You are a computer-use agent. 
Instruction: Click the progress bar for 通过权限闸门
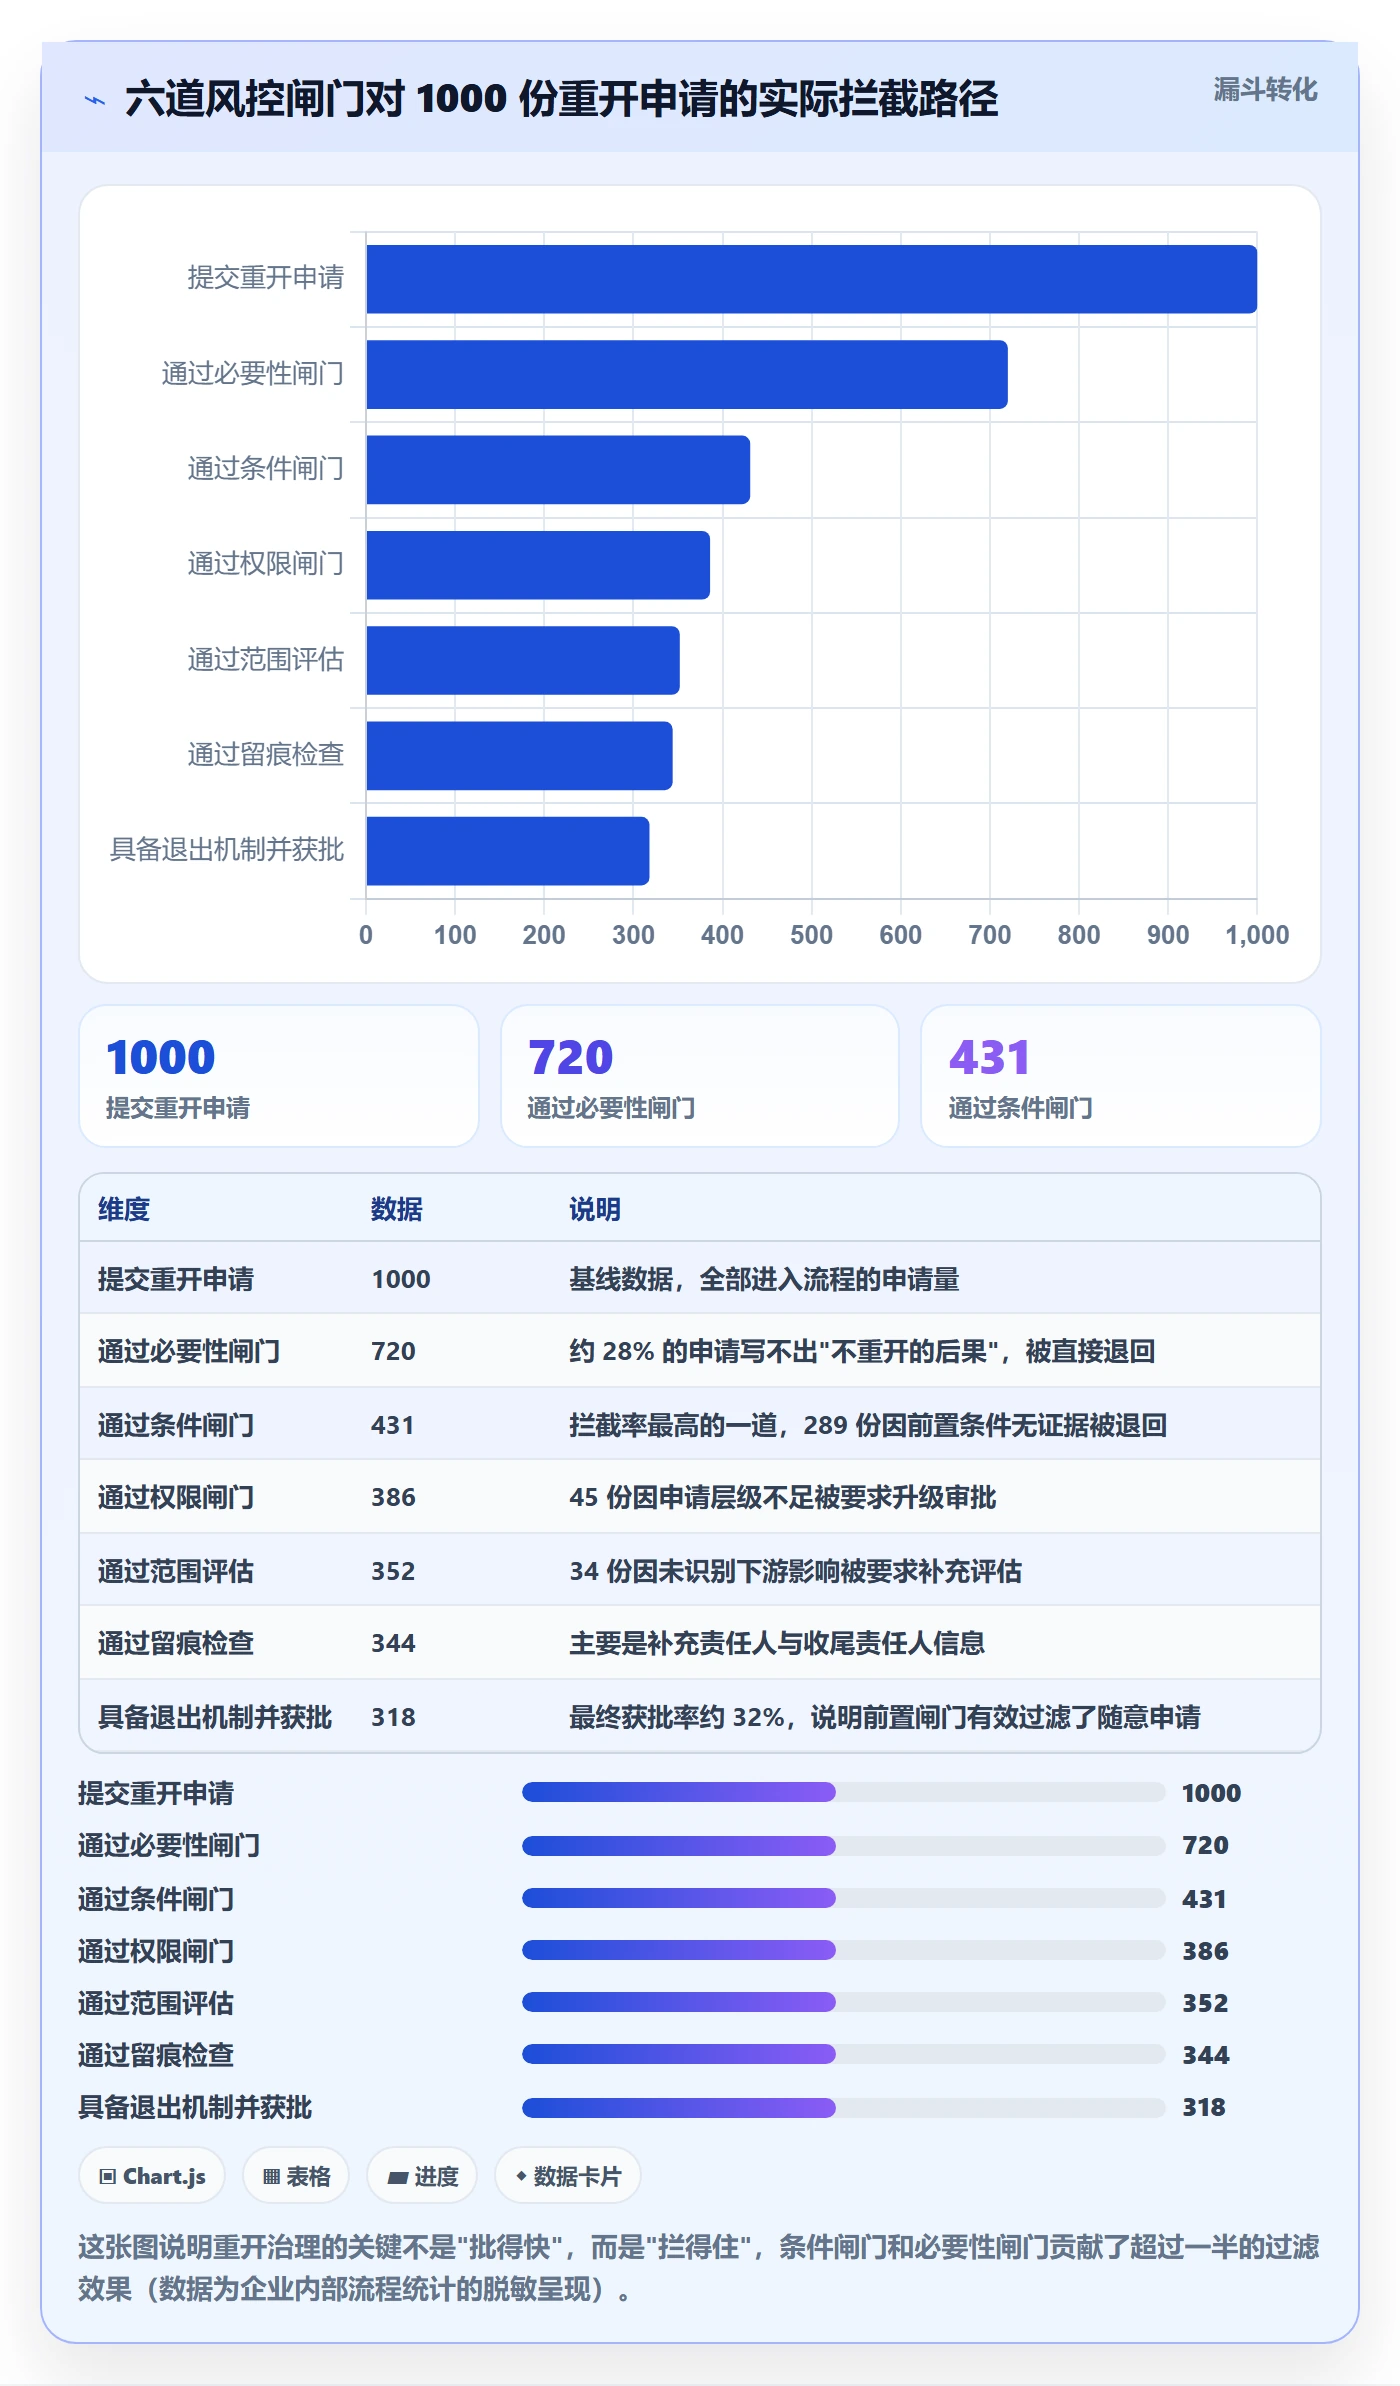pos(844,1950)
